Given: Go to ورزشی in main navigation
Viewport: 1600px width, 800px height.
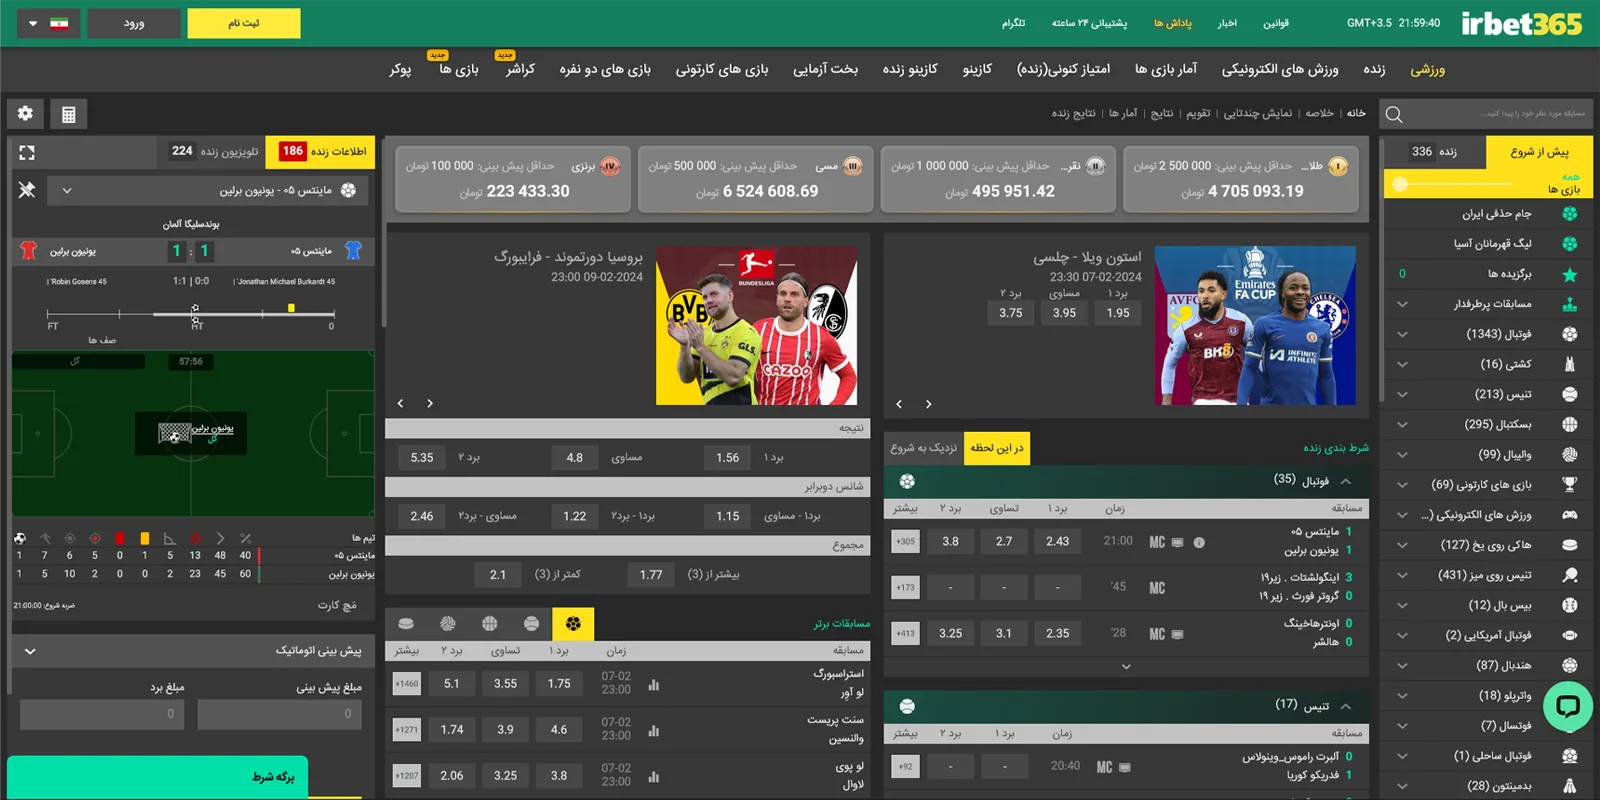Looking at the screenshot, I should tap(1427, 69).
